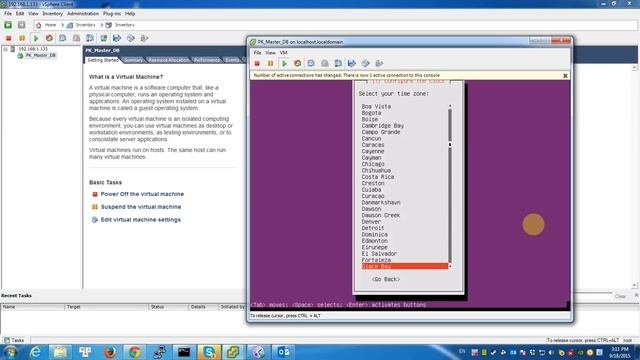The width and height of the screenshot is (640, 360).
Task: Click Edit virtual machine settings link
Action: 140,220
